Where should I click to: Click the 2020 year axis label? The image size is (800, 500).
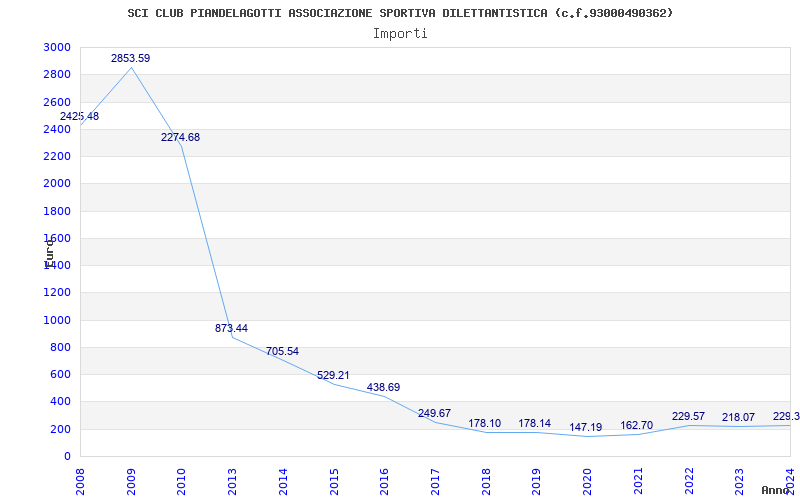pyautogui.click(x=587, y=478)
